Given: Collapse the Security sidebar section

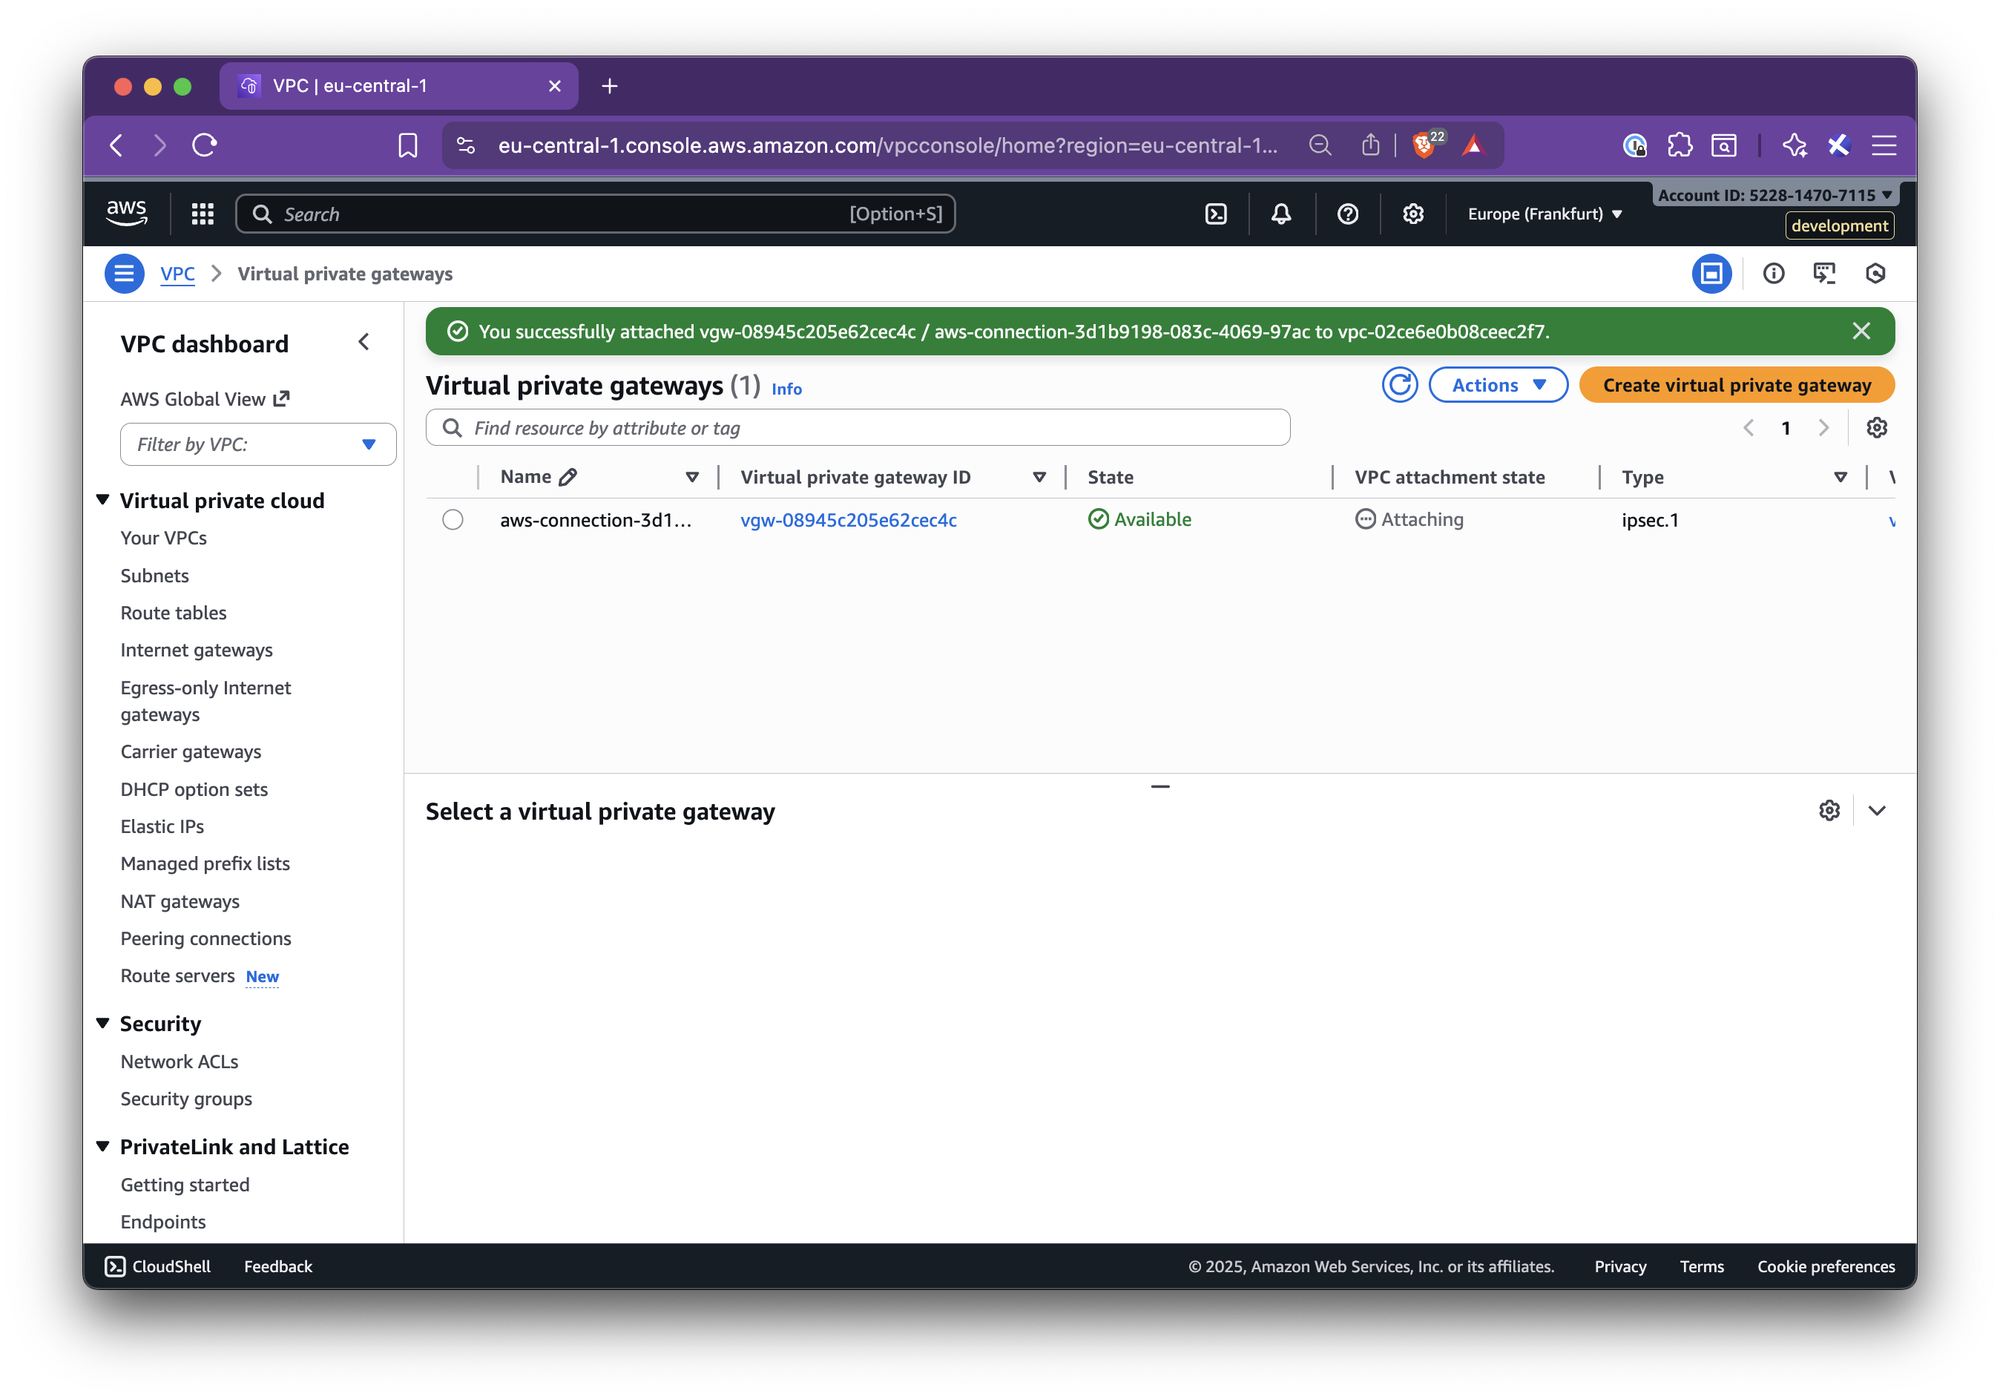Looking at the screenshot, I should pos(103,1023).
